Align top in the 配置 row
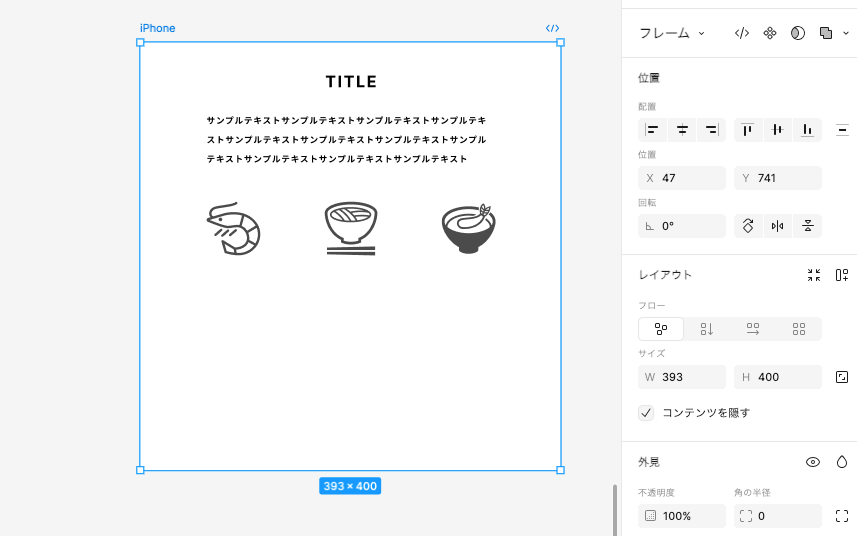Viewport: 857px width, 536px height. (748, 130)
